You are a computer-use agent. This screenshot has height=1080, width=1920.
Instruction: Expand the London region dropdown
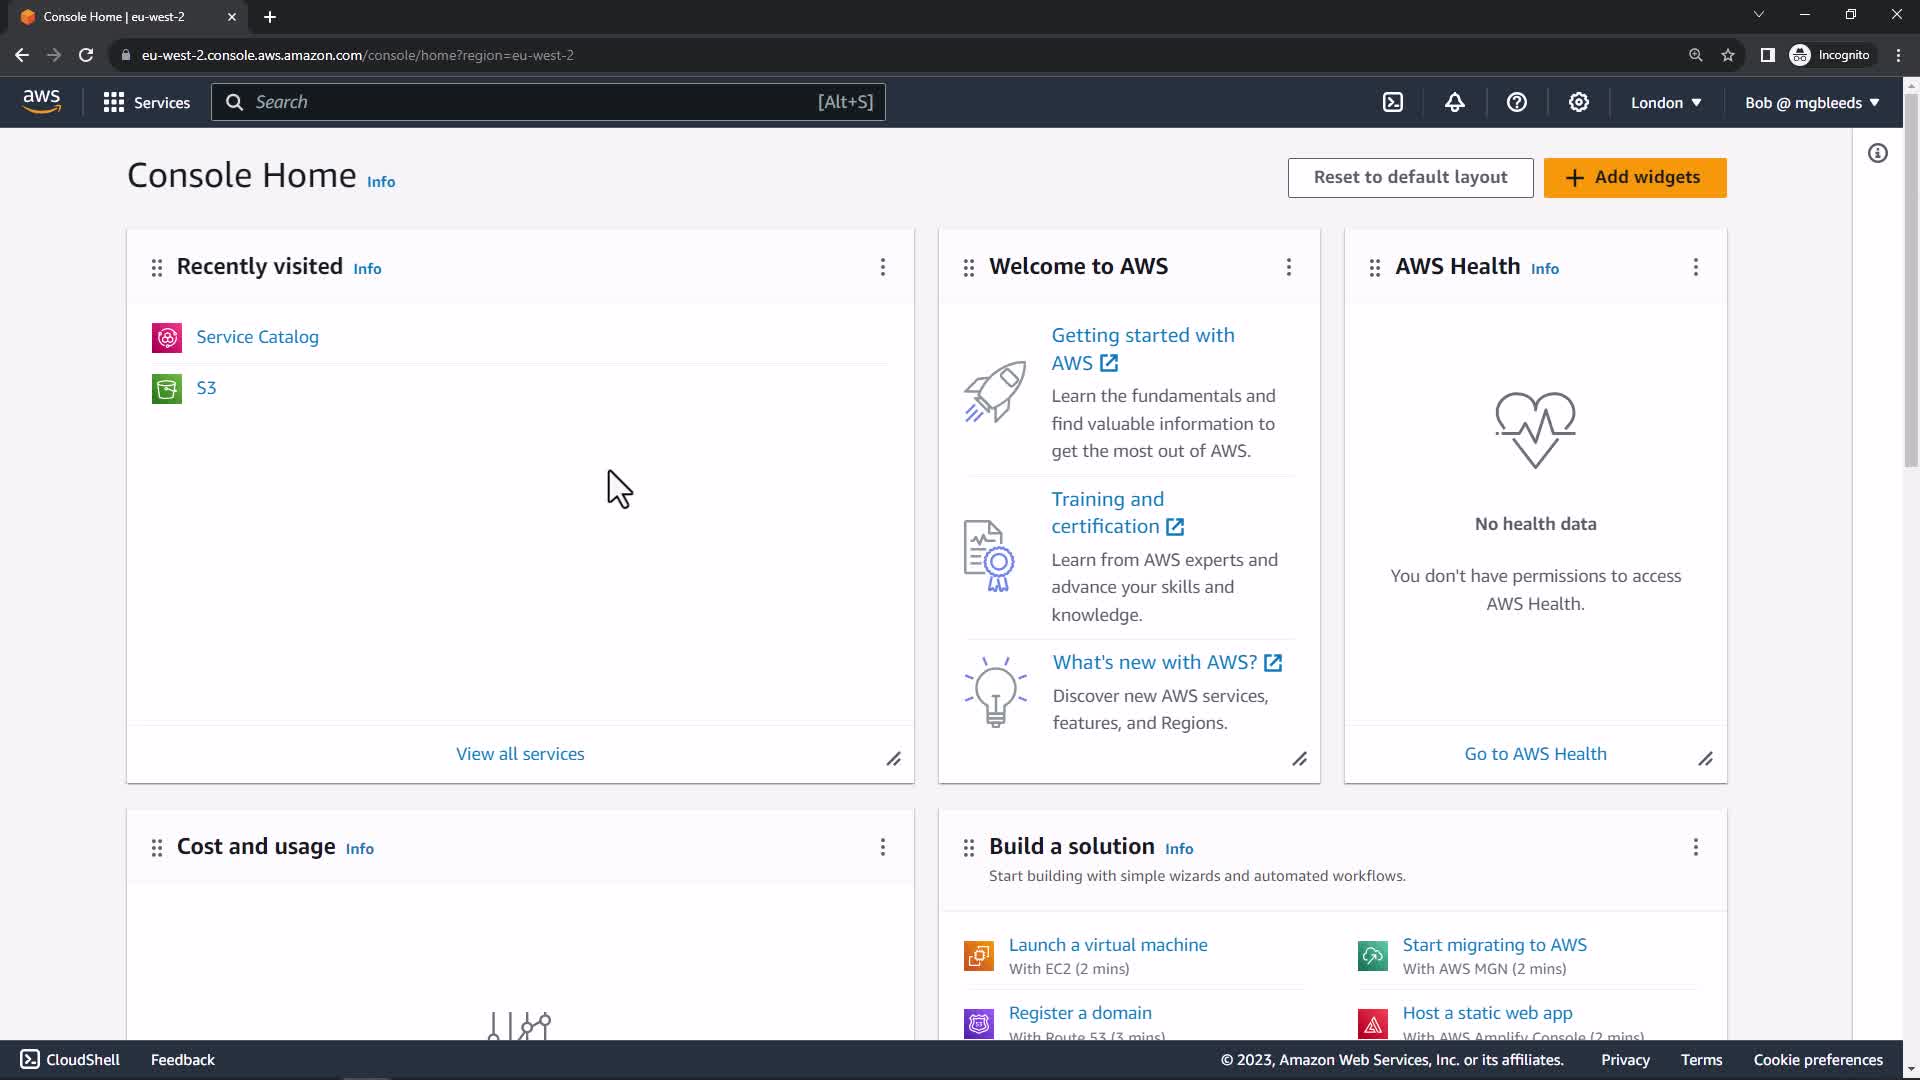coord(1666,102)
